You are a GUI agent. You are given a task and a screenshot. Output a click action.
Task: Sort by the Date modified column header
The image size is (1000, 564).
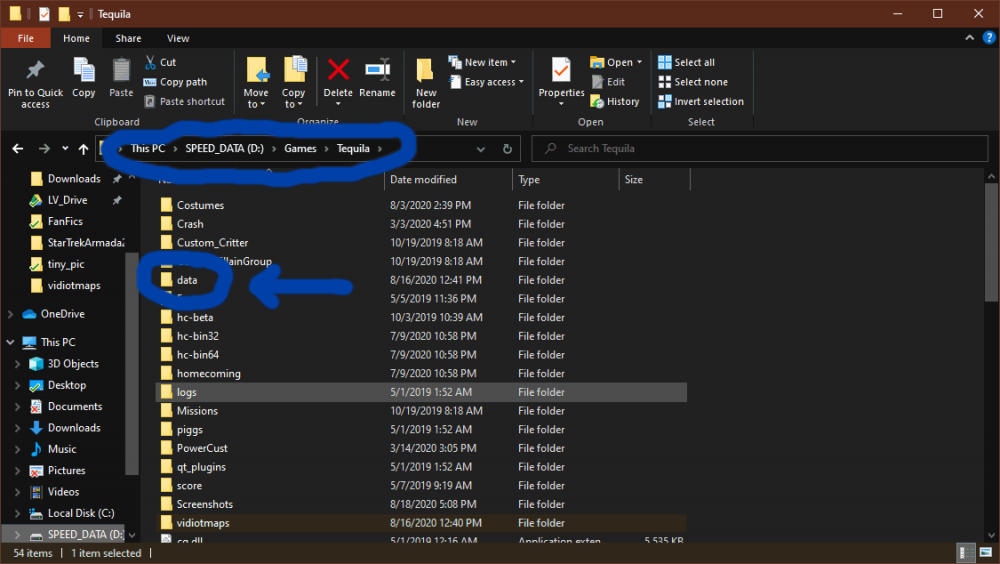coord(423,180)
